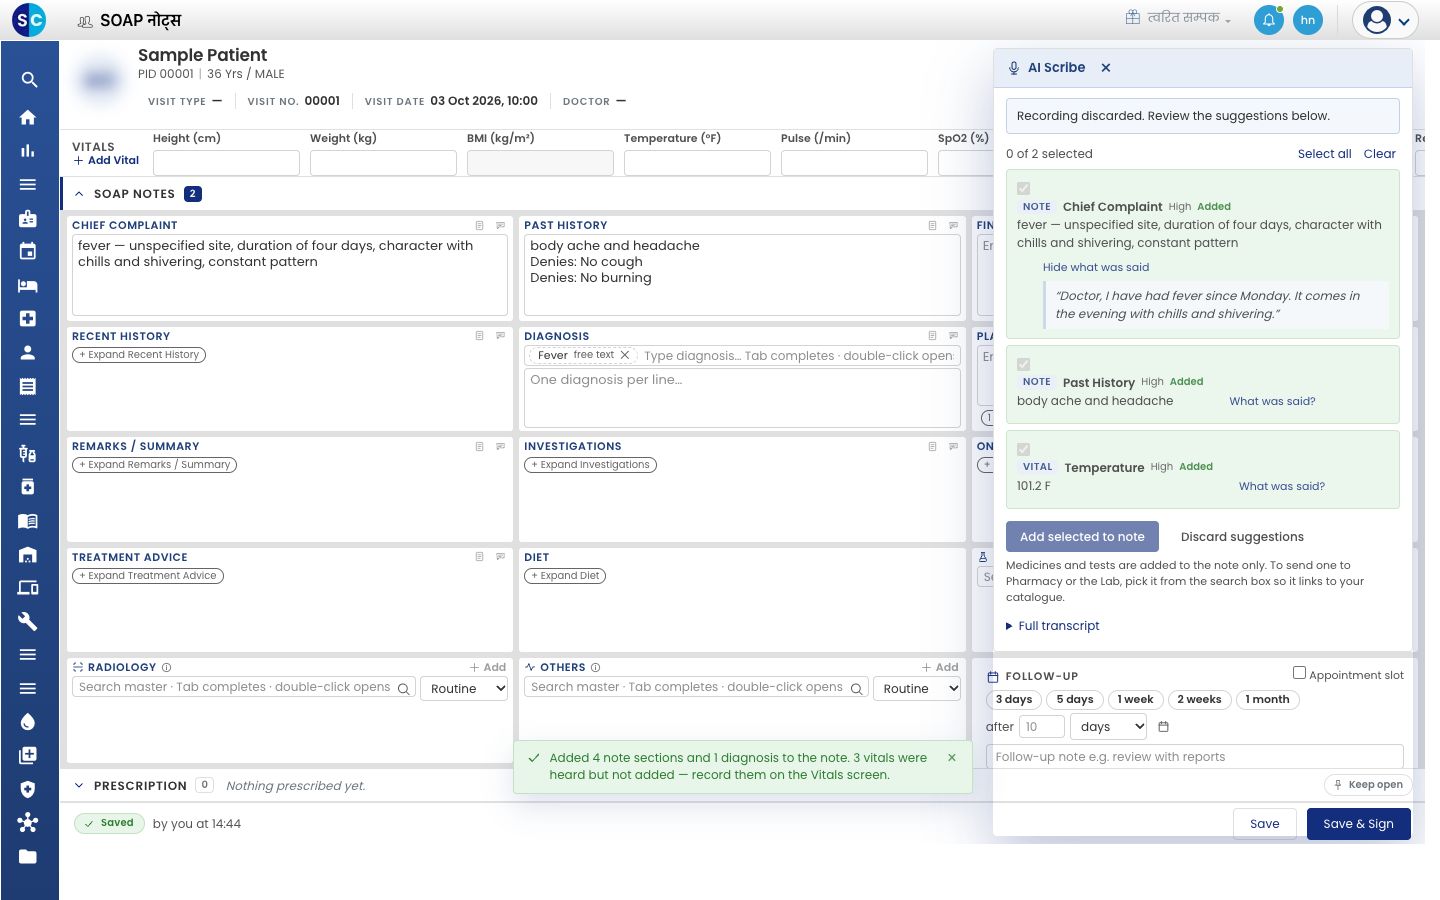This screenshot has height=900, width=1440.
Task: Open the notifications bell icon
Action: [1268, 20]
